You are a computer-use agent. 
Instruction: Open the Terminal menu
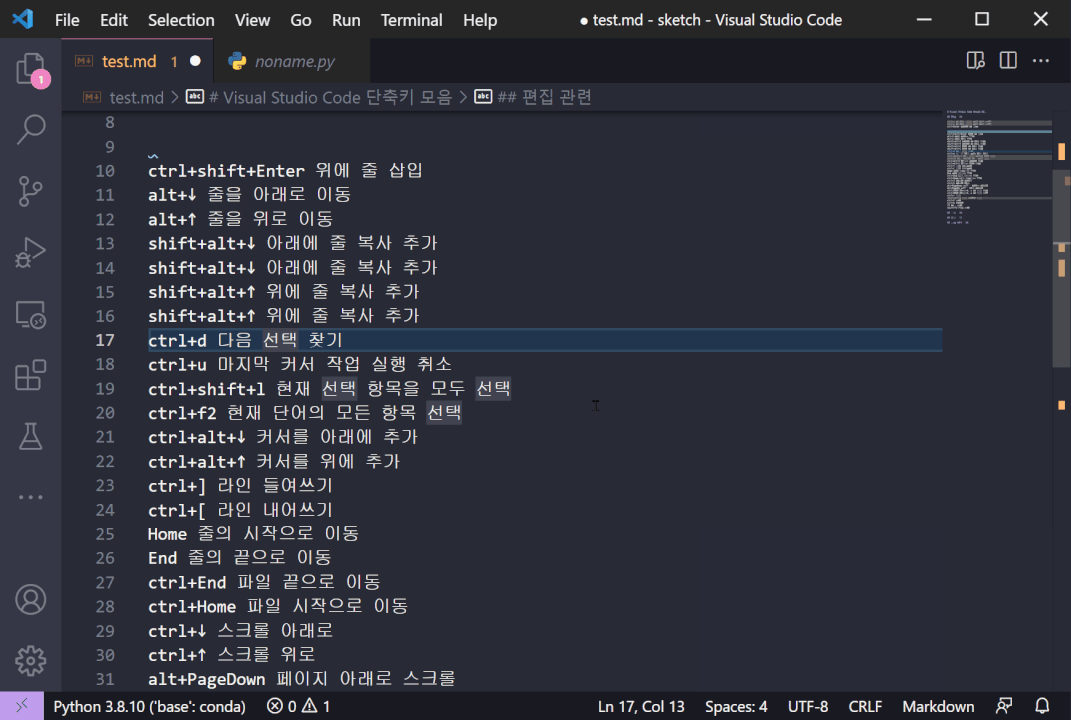(x=411, y=20)
